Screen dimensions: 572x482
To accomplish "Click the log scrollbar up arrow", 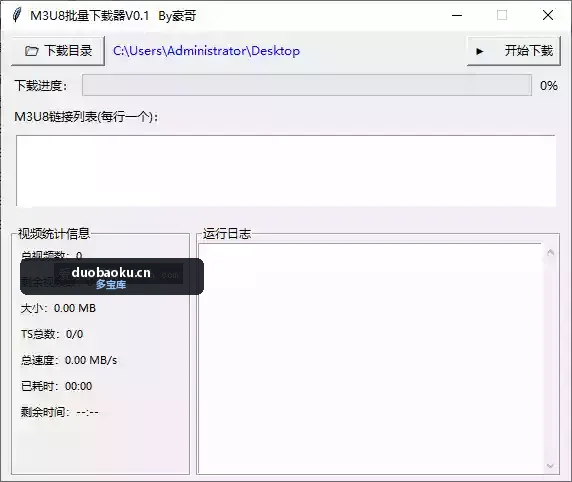I will [550, 252].
